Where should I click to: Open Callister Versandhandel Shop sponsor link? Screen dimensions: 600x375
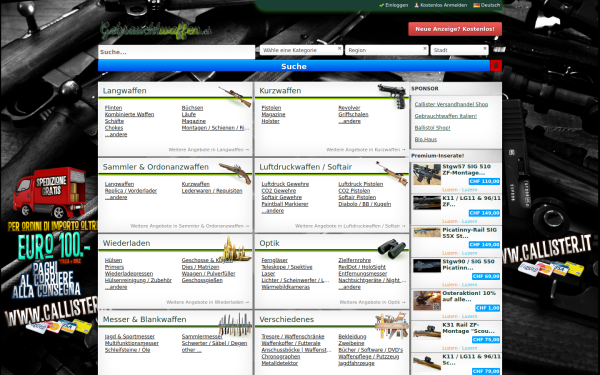pos(451,104)
